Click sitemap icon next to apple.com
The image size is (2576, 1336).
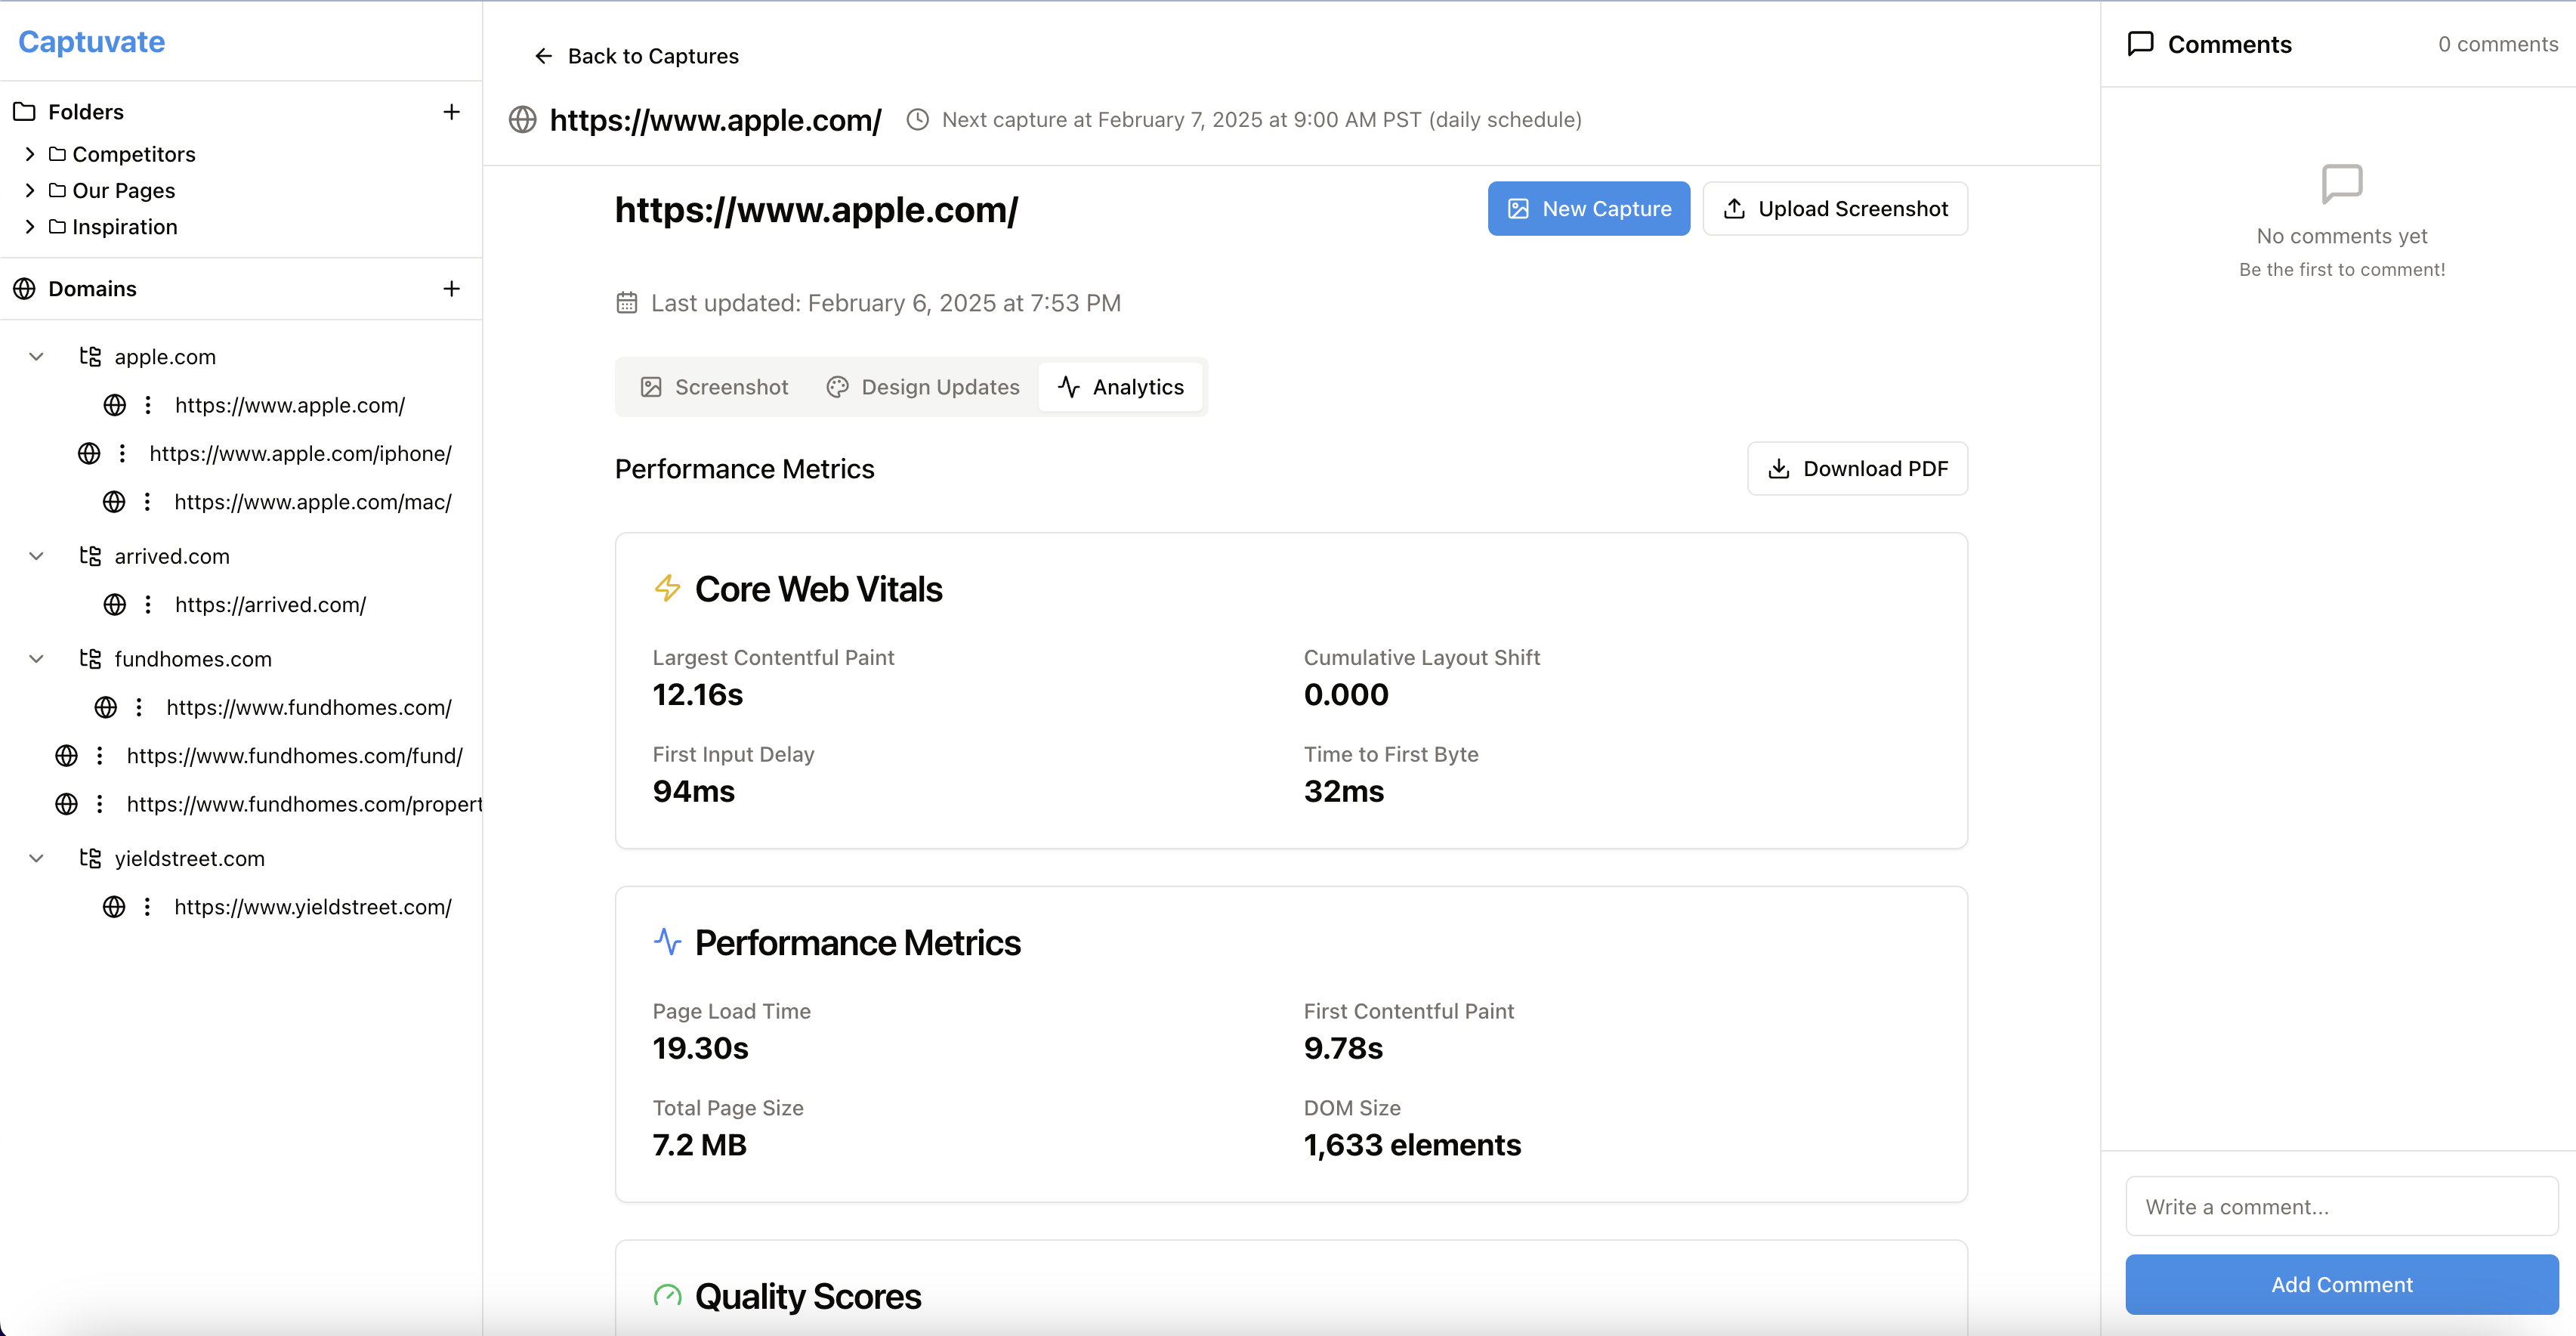[x=90, y=356]
